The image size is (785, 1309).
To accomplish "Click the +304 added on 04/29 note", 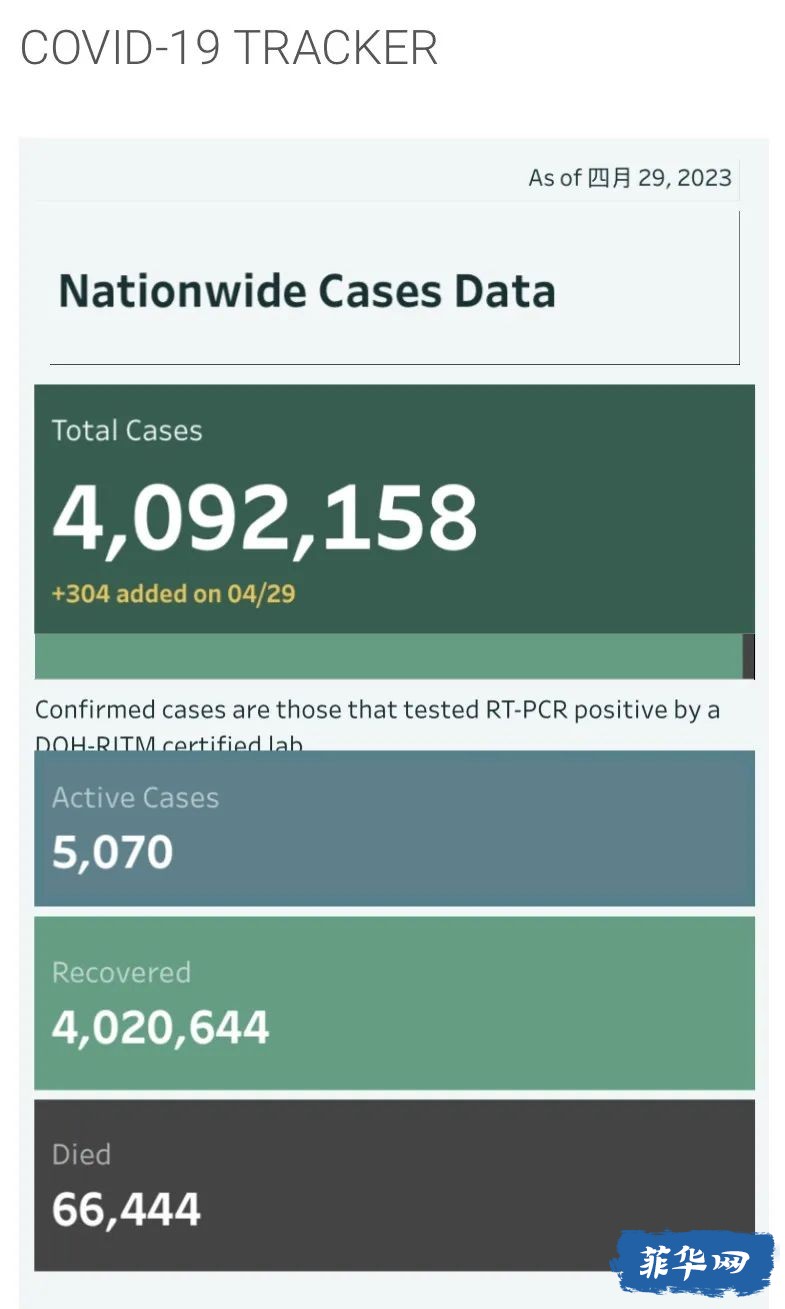I will coord(173,594).
